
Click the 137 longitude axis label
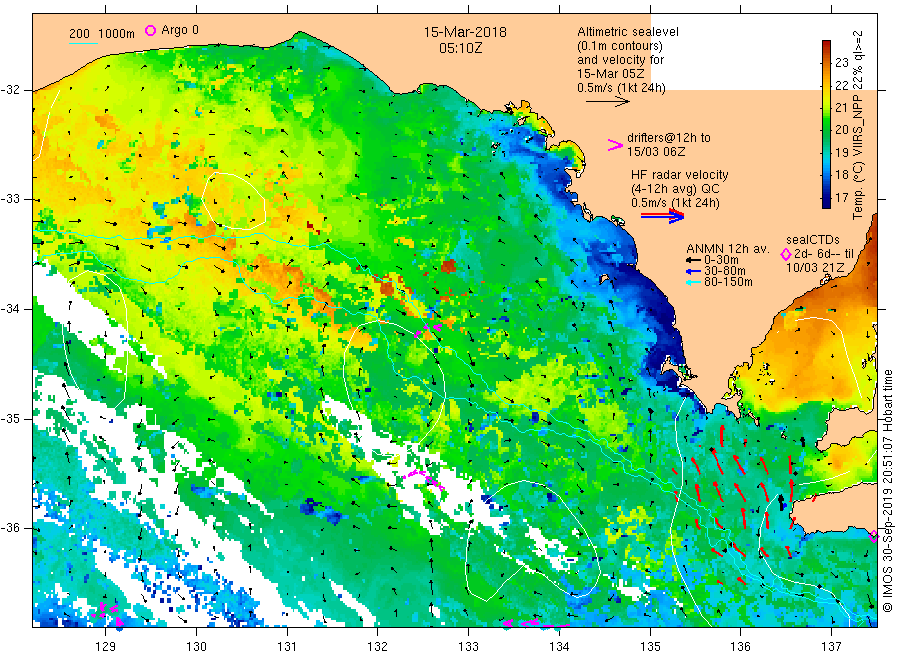click(x=831, y=647)
